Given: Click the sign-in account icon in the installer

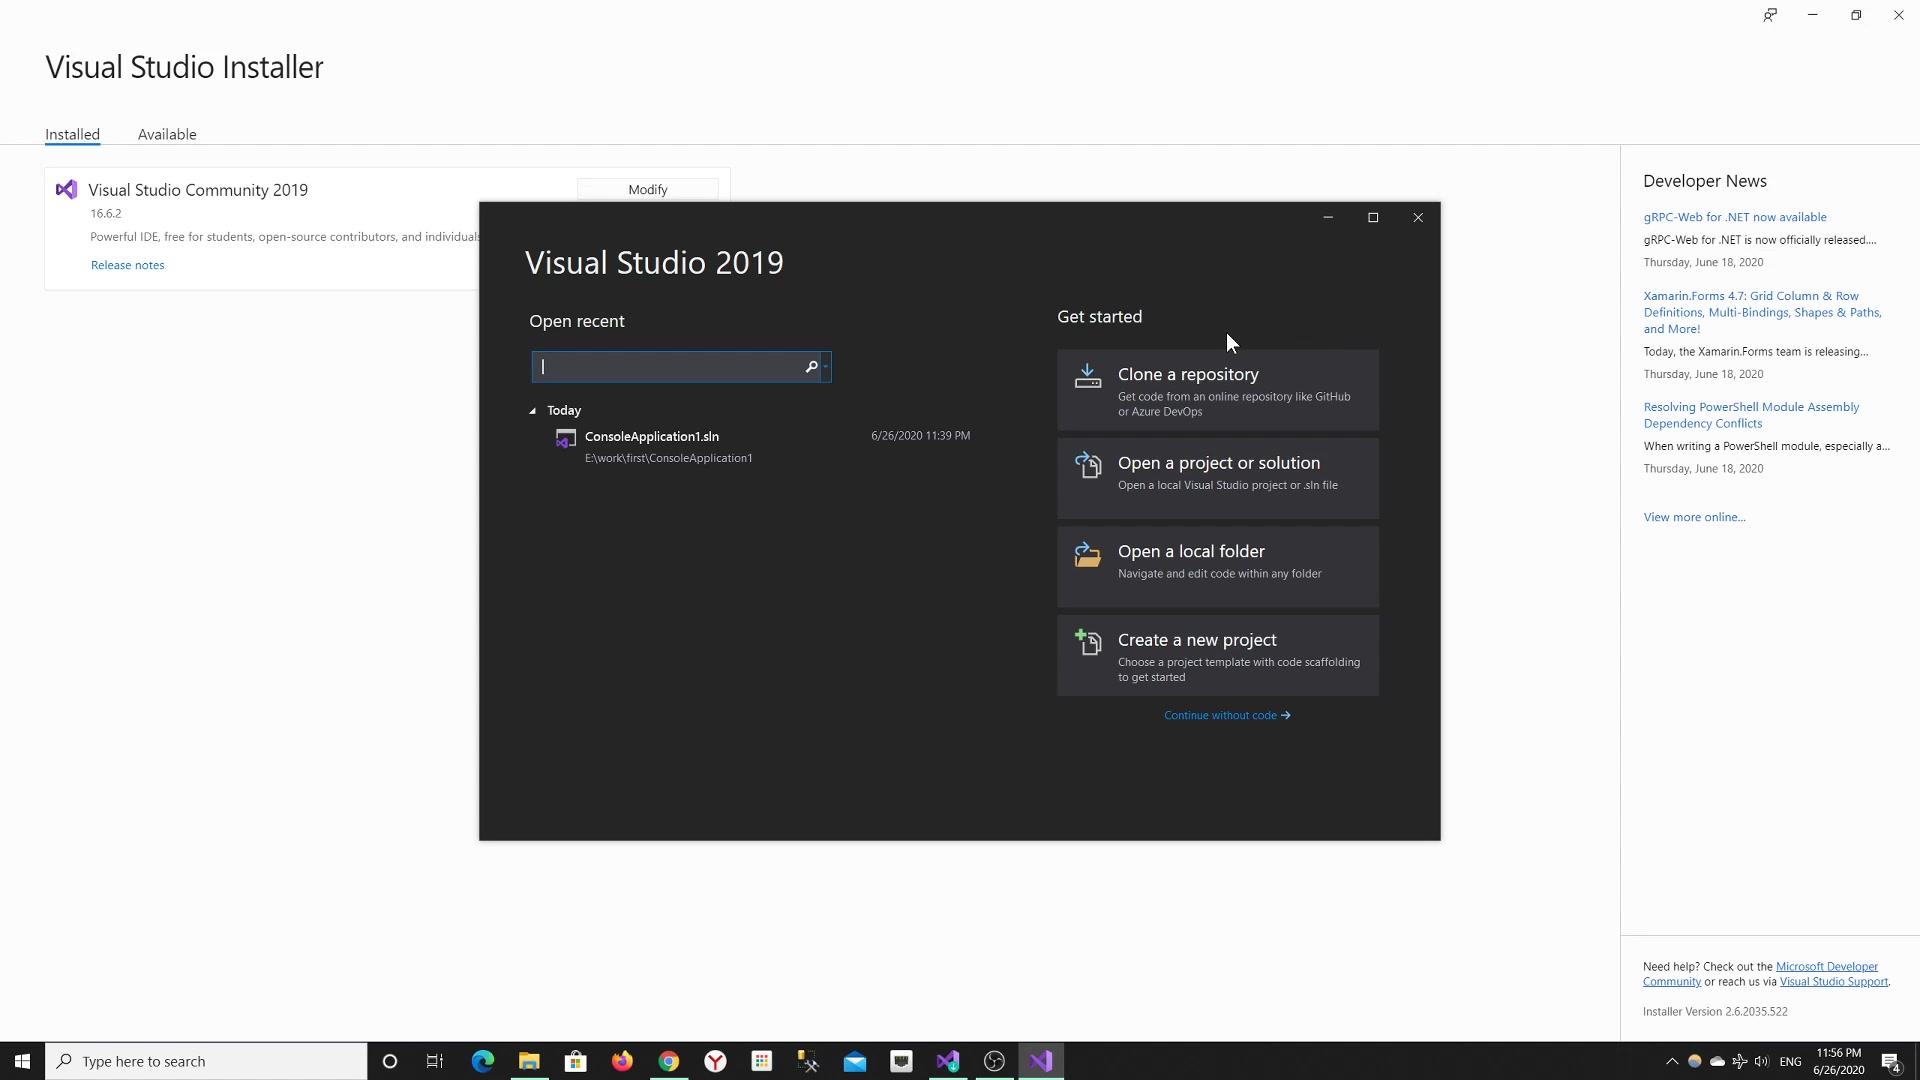Looking at the screenshot, I should 1770,14.
